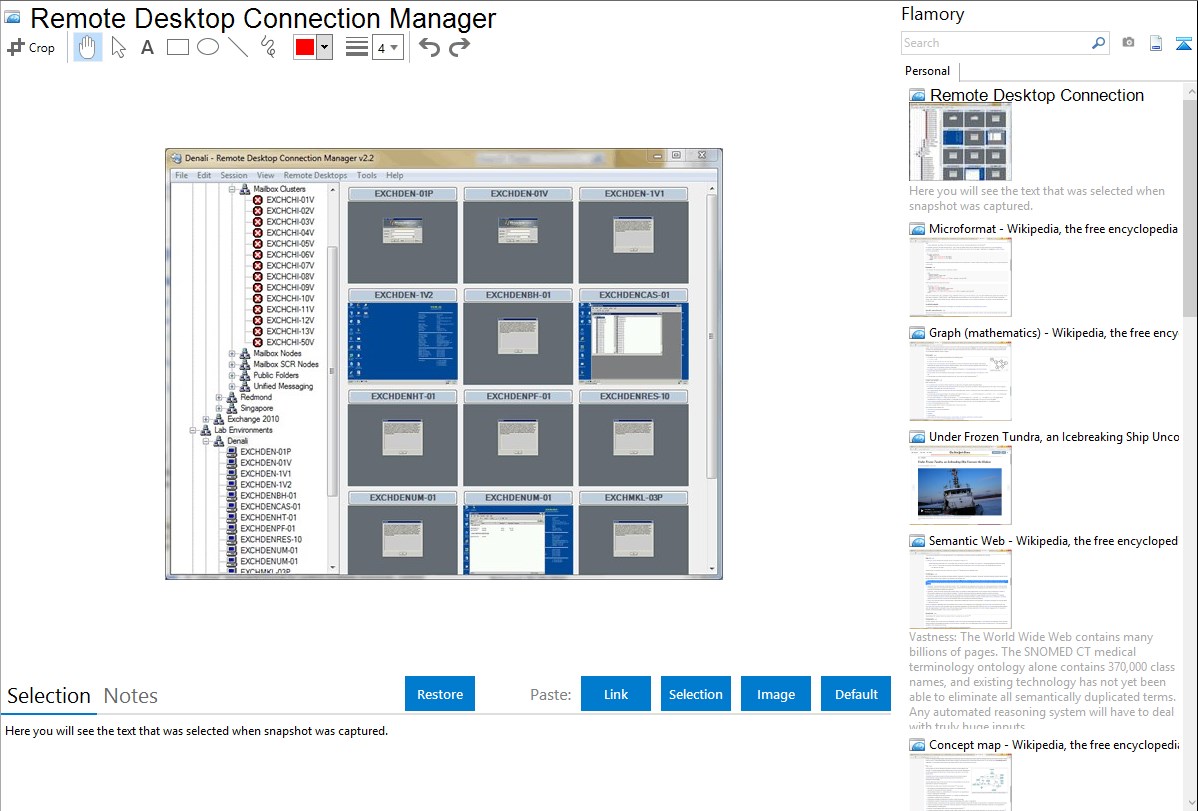
Task: Expand the Public Folders tree node
Action: point(232,375)
